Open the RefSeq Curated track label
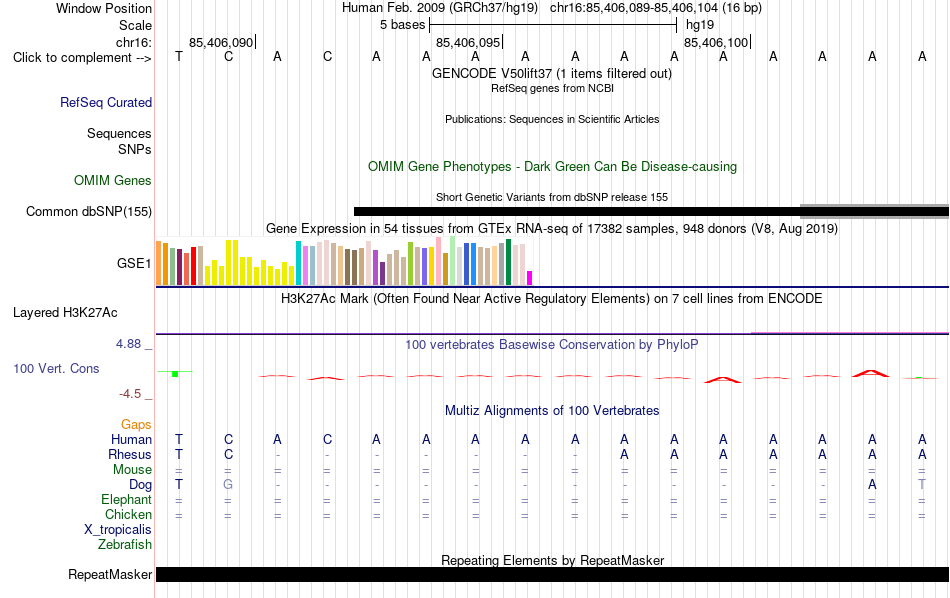950x598 pixels. (x=105, y=102)
